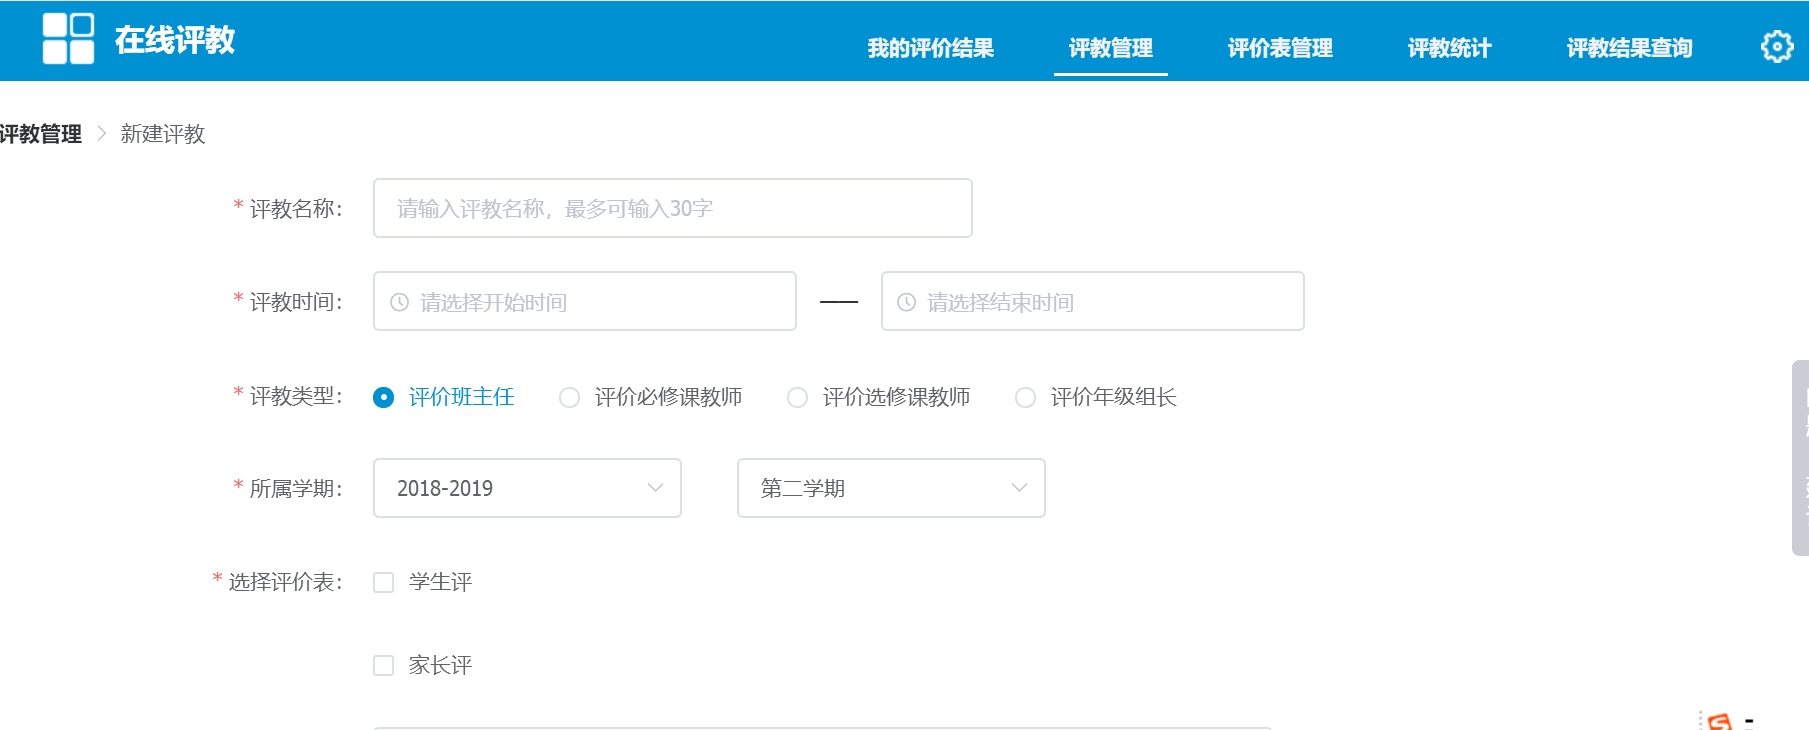Check the 家长评 checkbox
Screen dimensions: 1809x730
[x=383, y=665]
